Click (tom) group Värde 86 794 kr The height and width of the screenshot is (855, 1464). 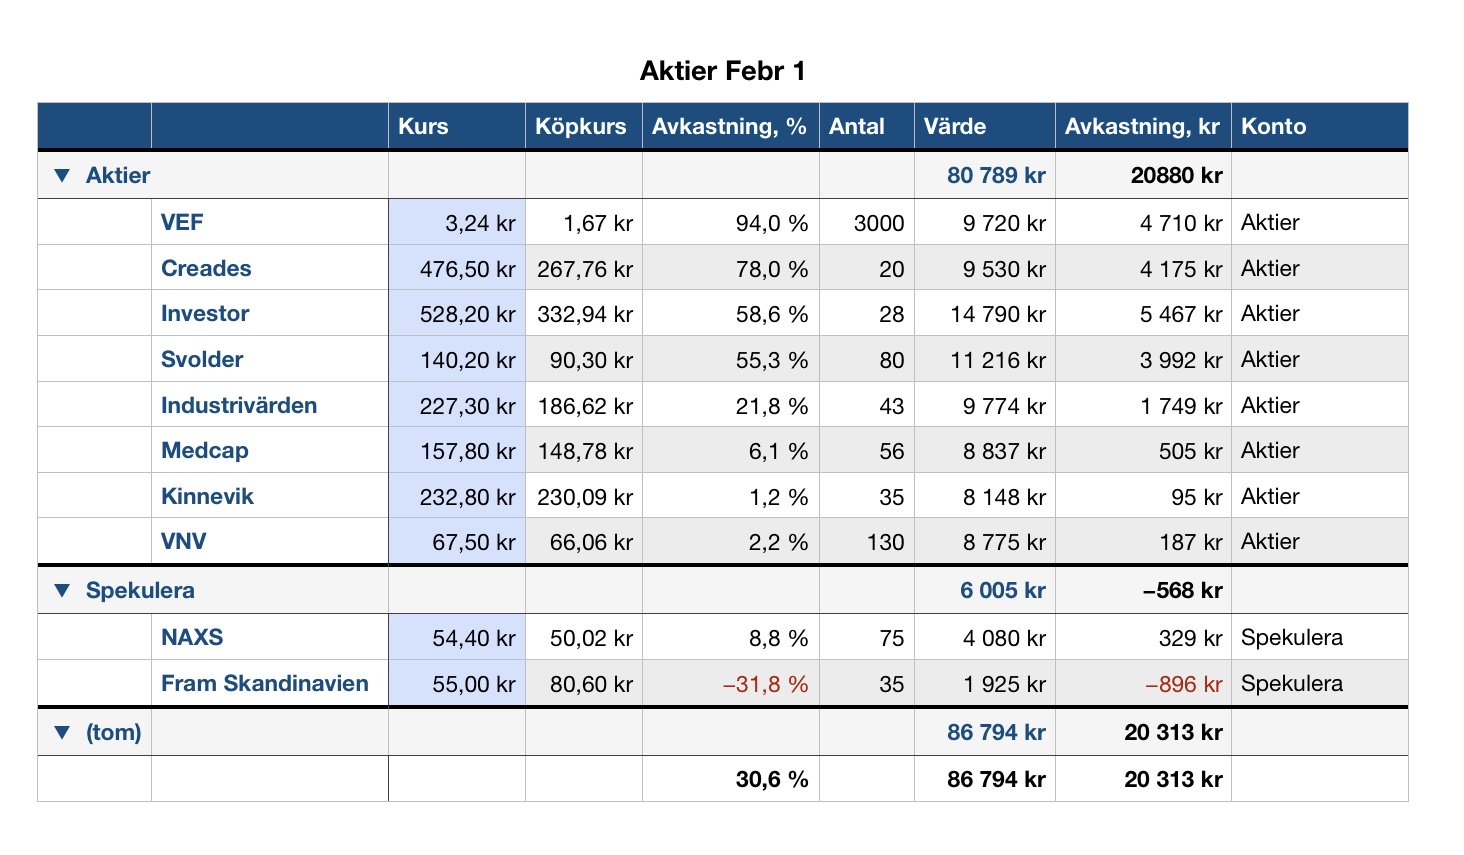click(x=985, y=732)
